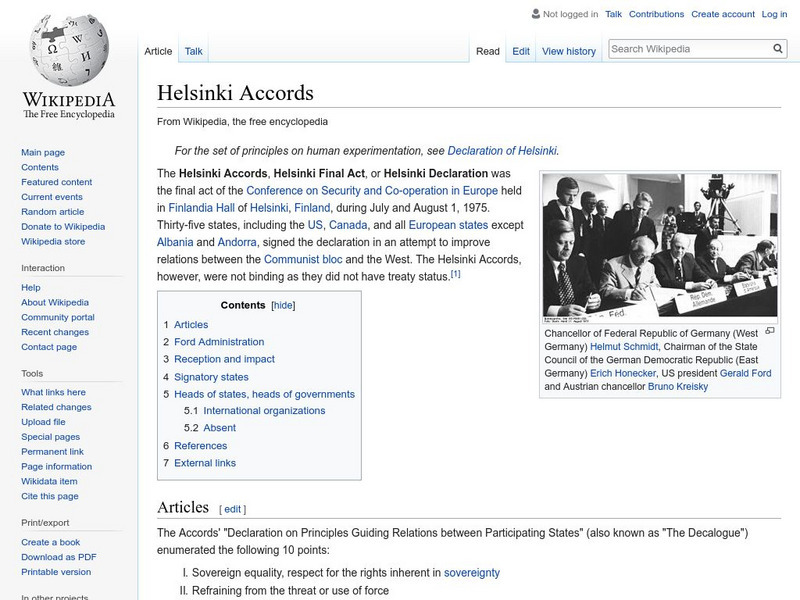Viewport: 800px width, 600px height.
Task: Click footnote reference [1]
Action: pyautogui.click(x=455, y=274)
